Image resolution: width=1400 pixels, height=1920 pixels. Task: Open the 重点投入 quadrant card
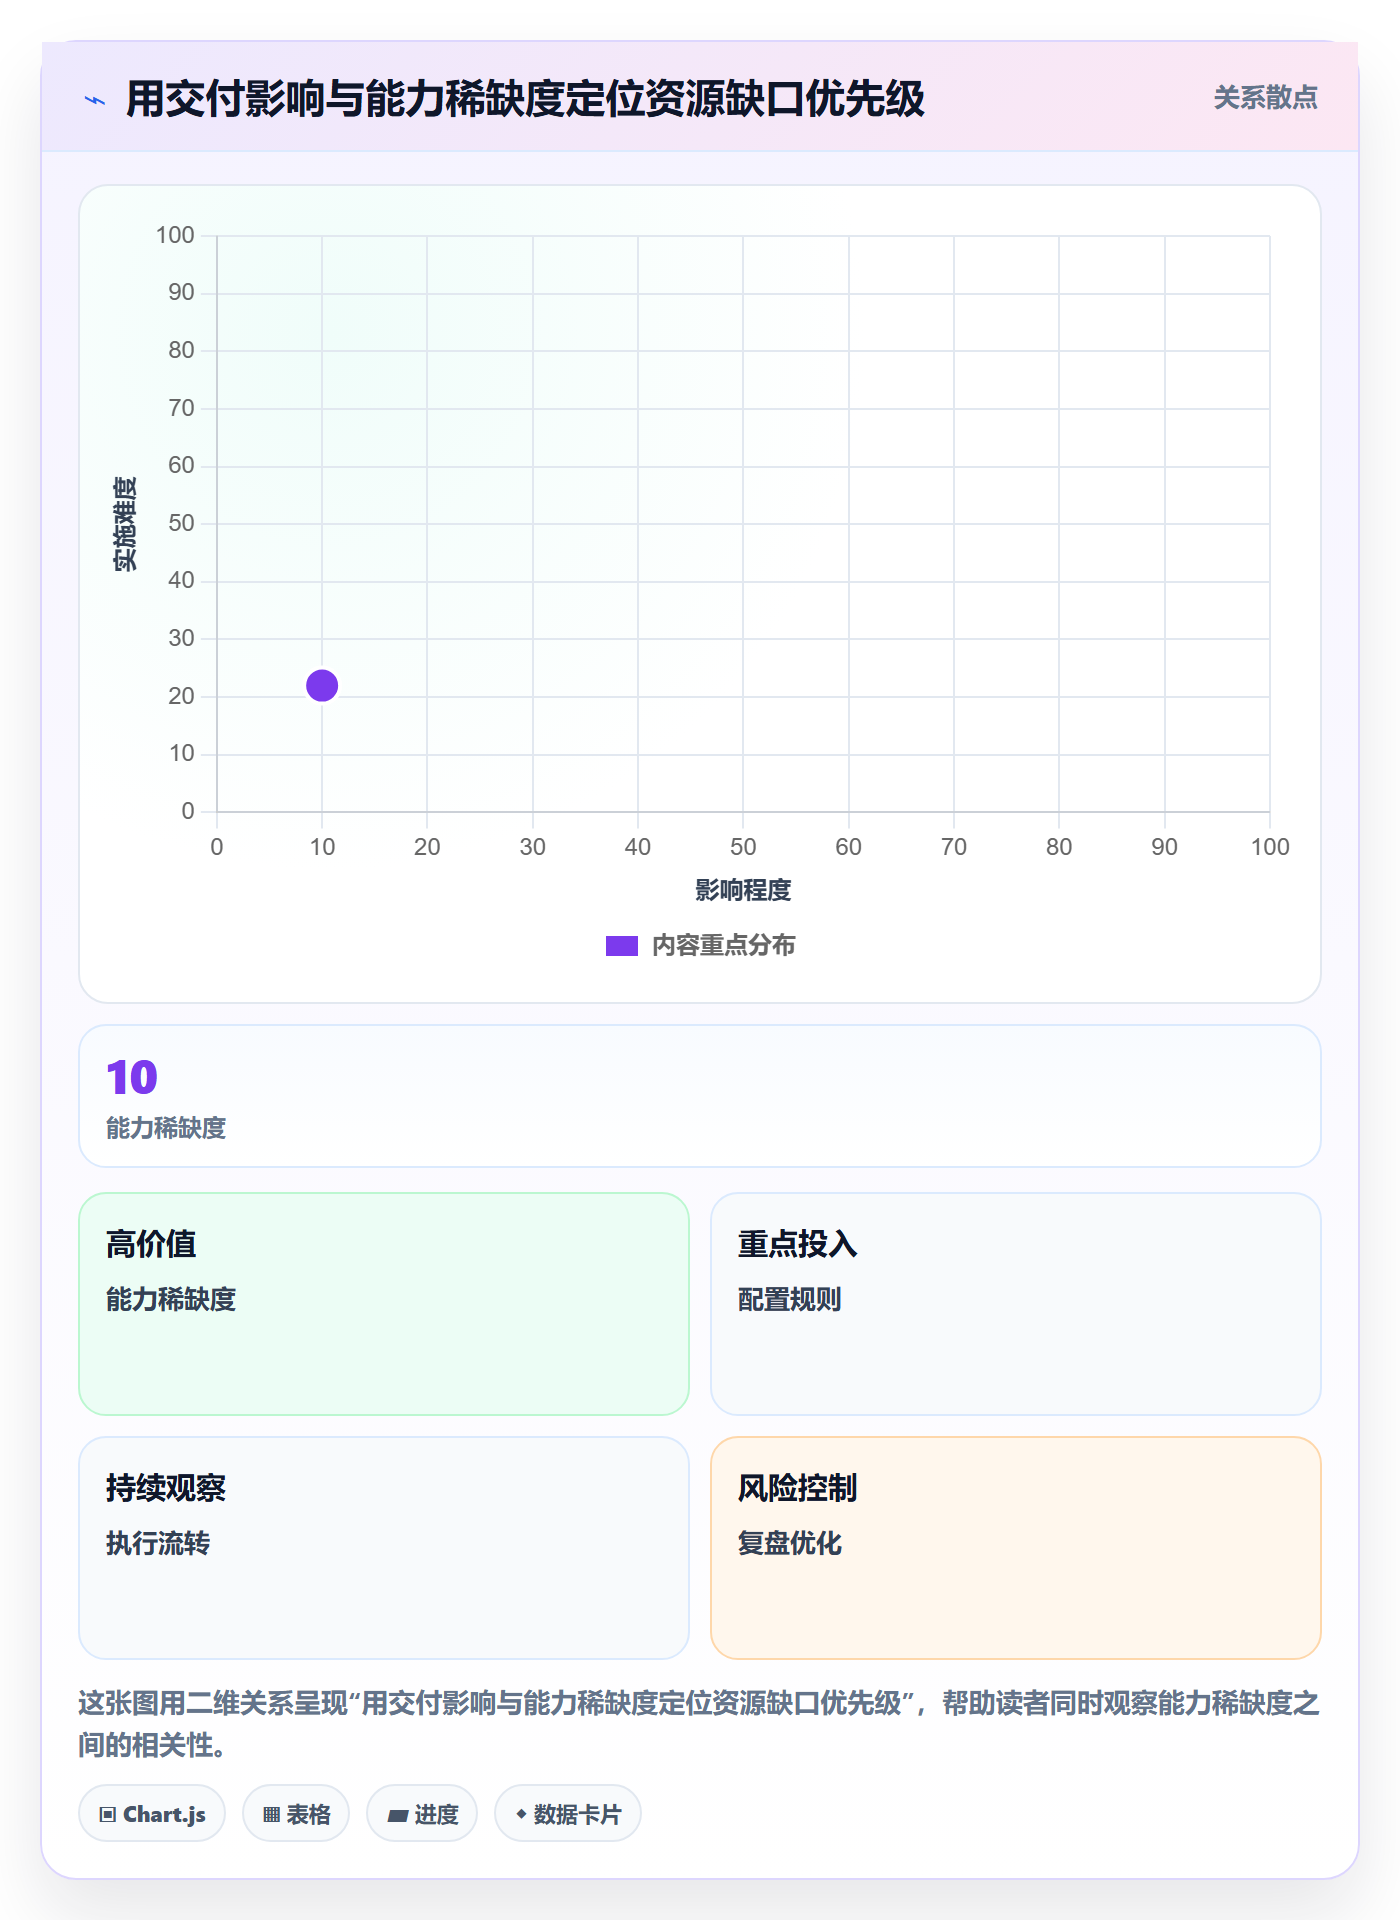pyautogui.click(x=1016, y=1304)
